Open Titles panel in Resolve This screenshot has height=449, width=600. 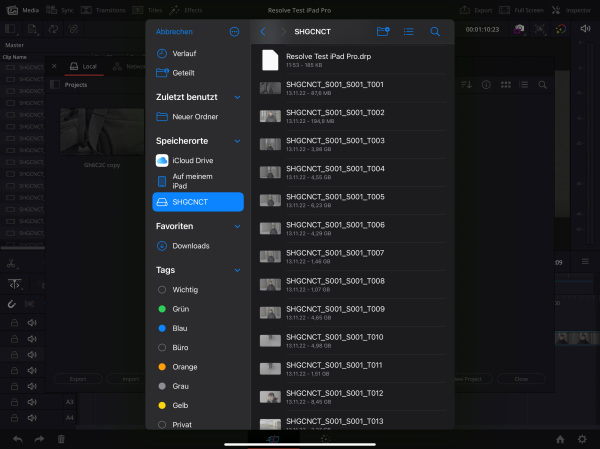147,10
